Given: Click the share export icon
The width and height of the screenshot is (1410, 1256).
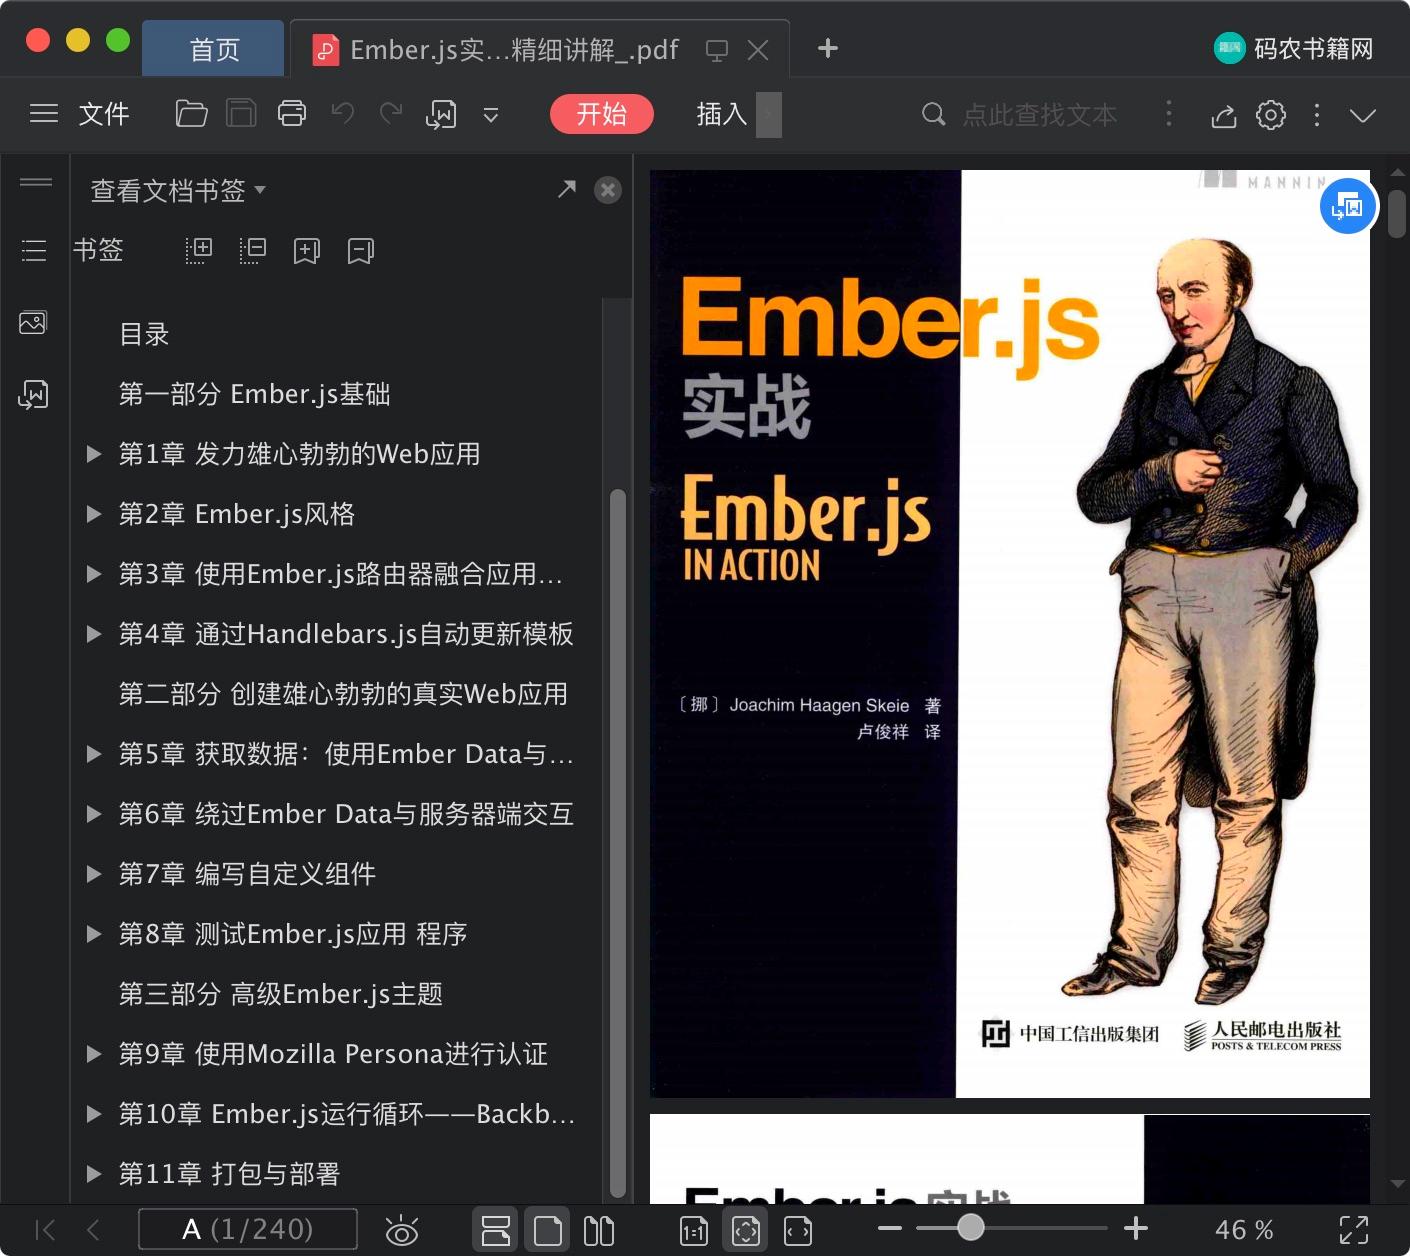Looking at the screenshot, I should [x=1223, y=115].
